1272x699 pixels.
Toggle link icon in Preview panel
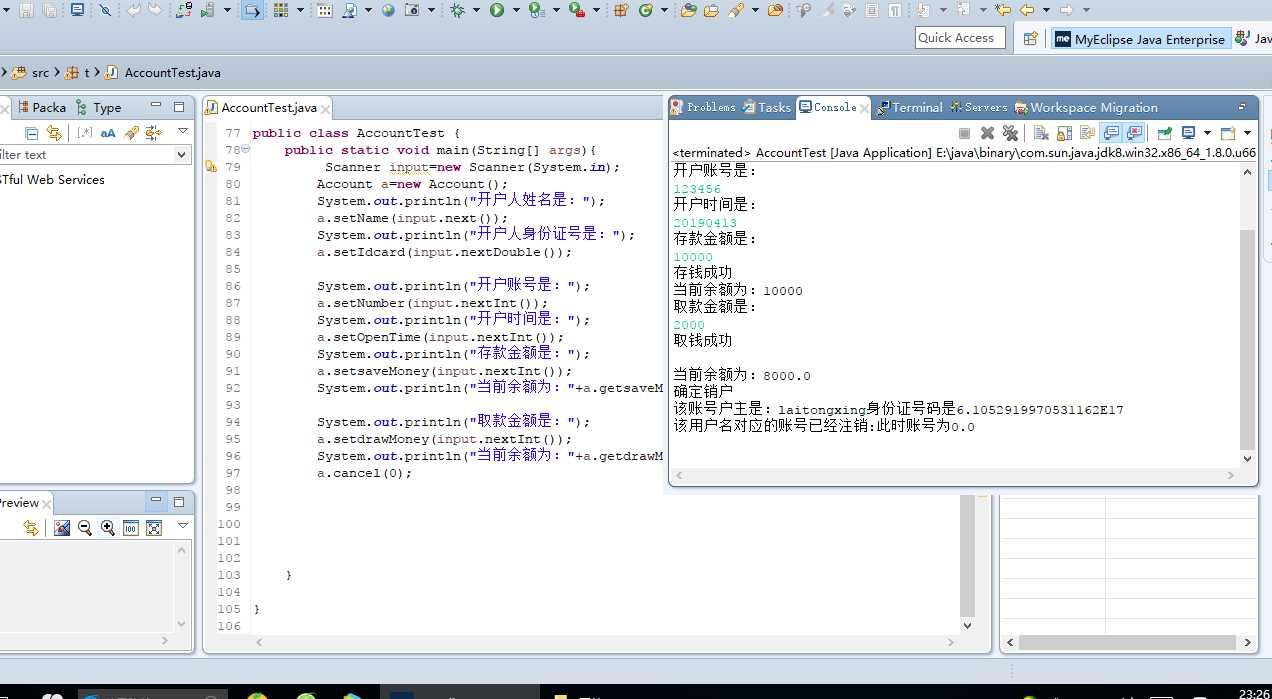[x=31, y=528]
